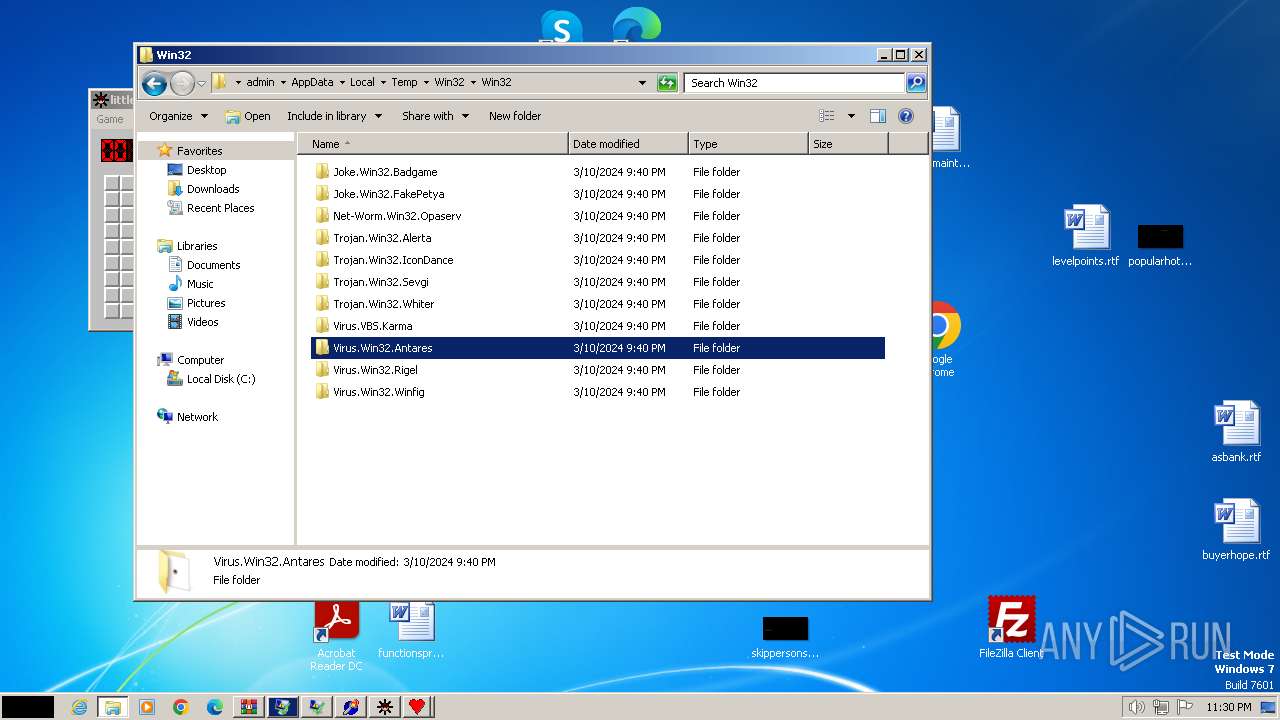Image resolution: width=1280 pixels, height=720 pixels.
Task: Sort by Type column header
Action: (748, 144)
